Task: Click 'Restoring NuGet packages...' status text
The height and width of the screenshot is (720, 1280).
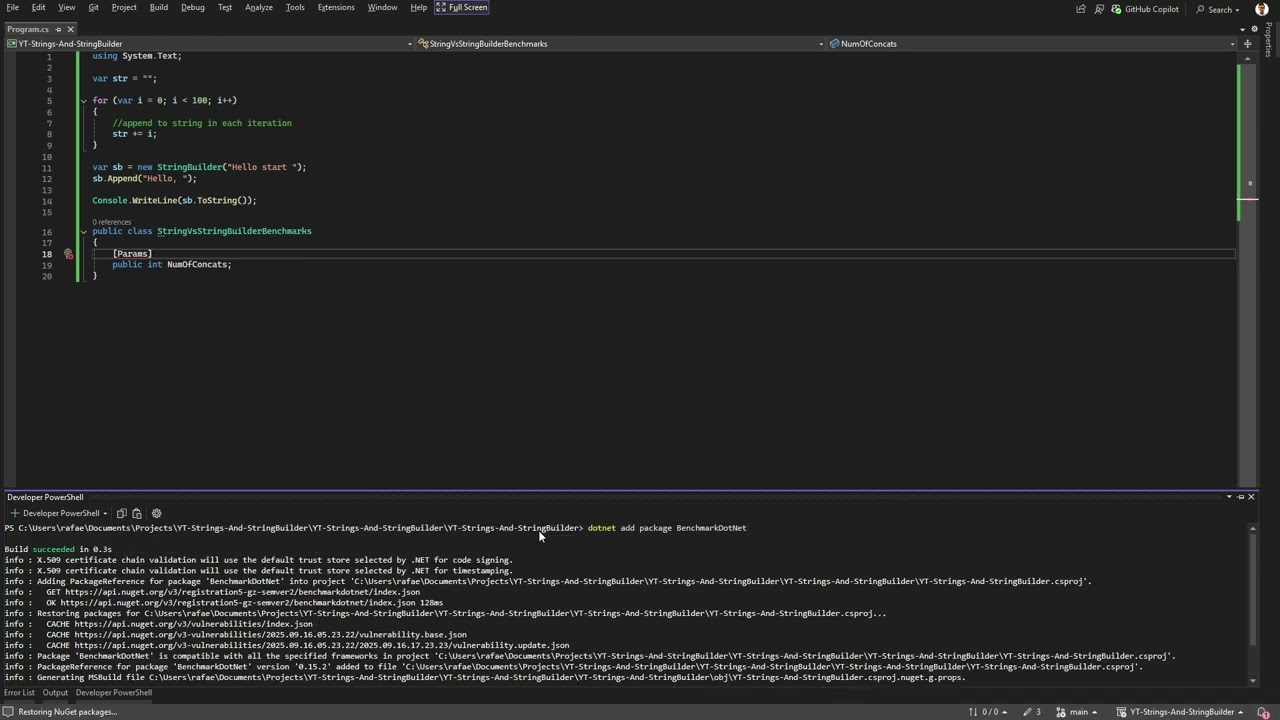Action: (68, 712)
